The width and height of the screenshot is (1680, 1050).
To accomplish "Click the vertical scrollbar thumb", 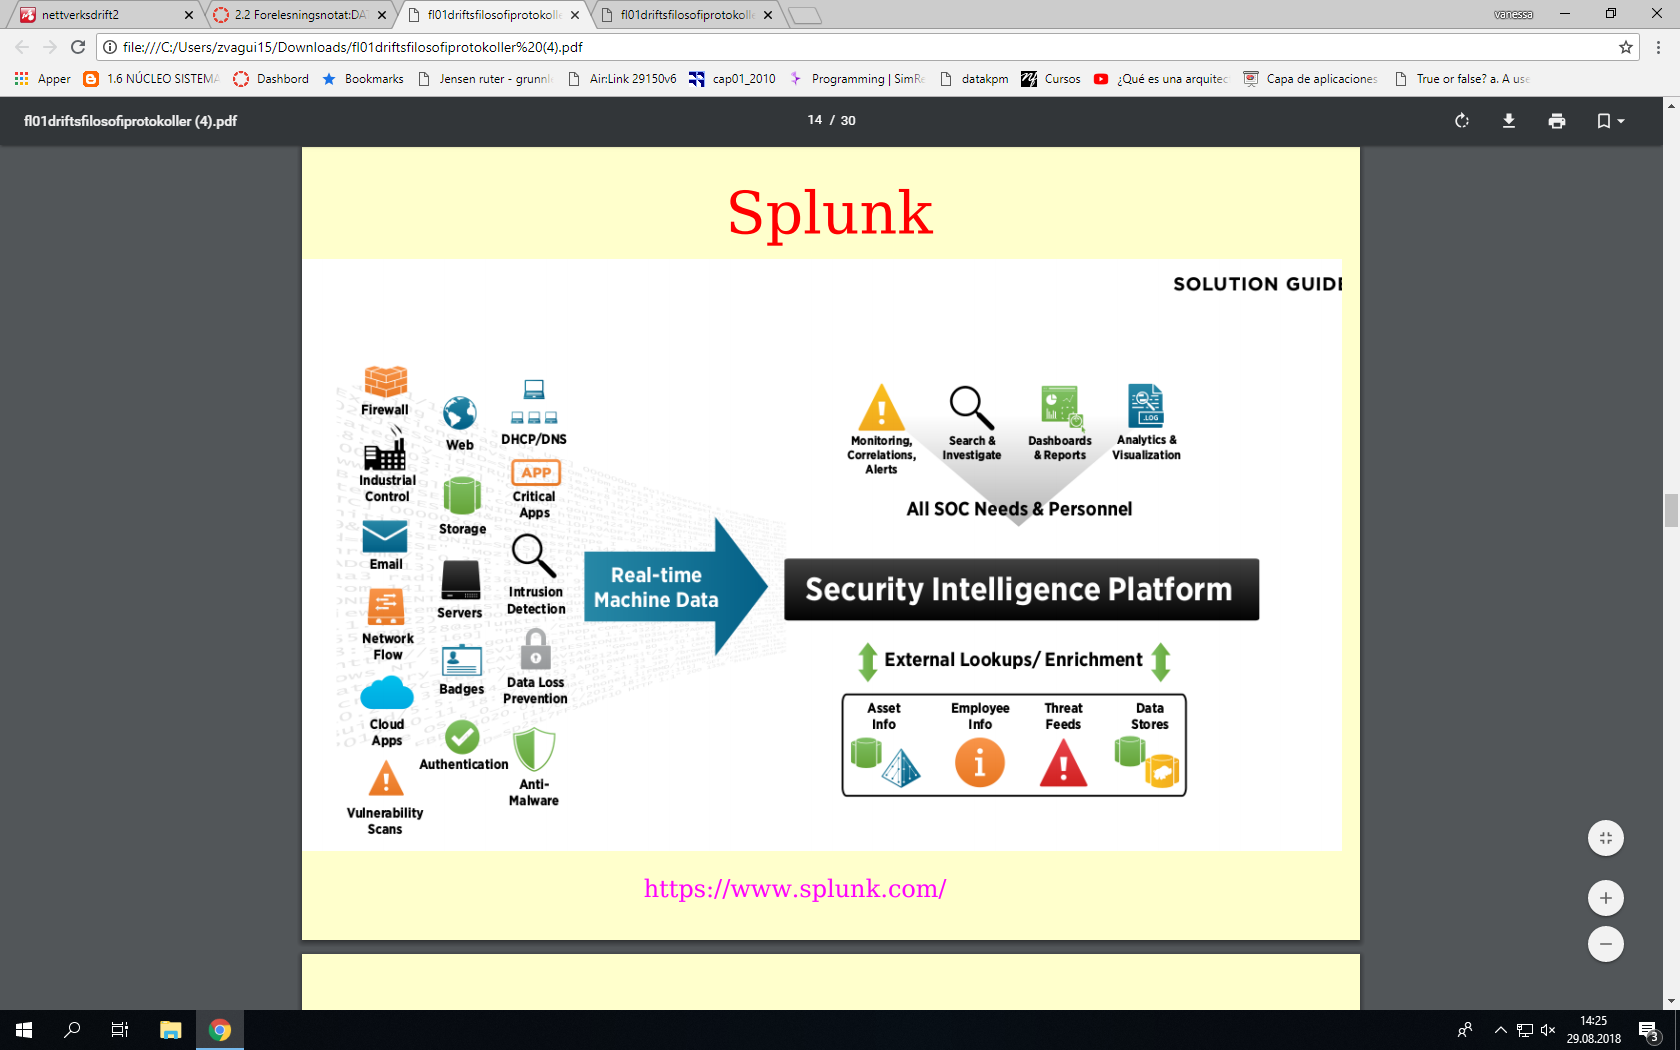I will point(1670,510).
